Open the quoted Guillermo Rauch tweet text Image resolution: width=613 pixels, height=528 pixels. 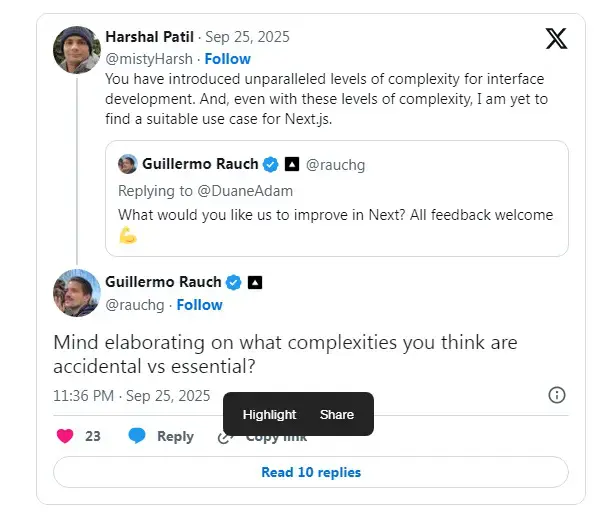tap(335, 214)
